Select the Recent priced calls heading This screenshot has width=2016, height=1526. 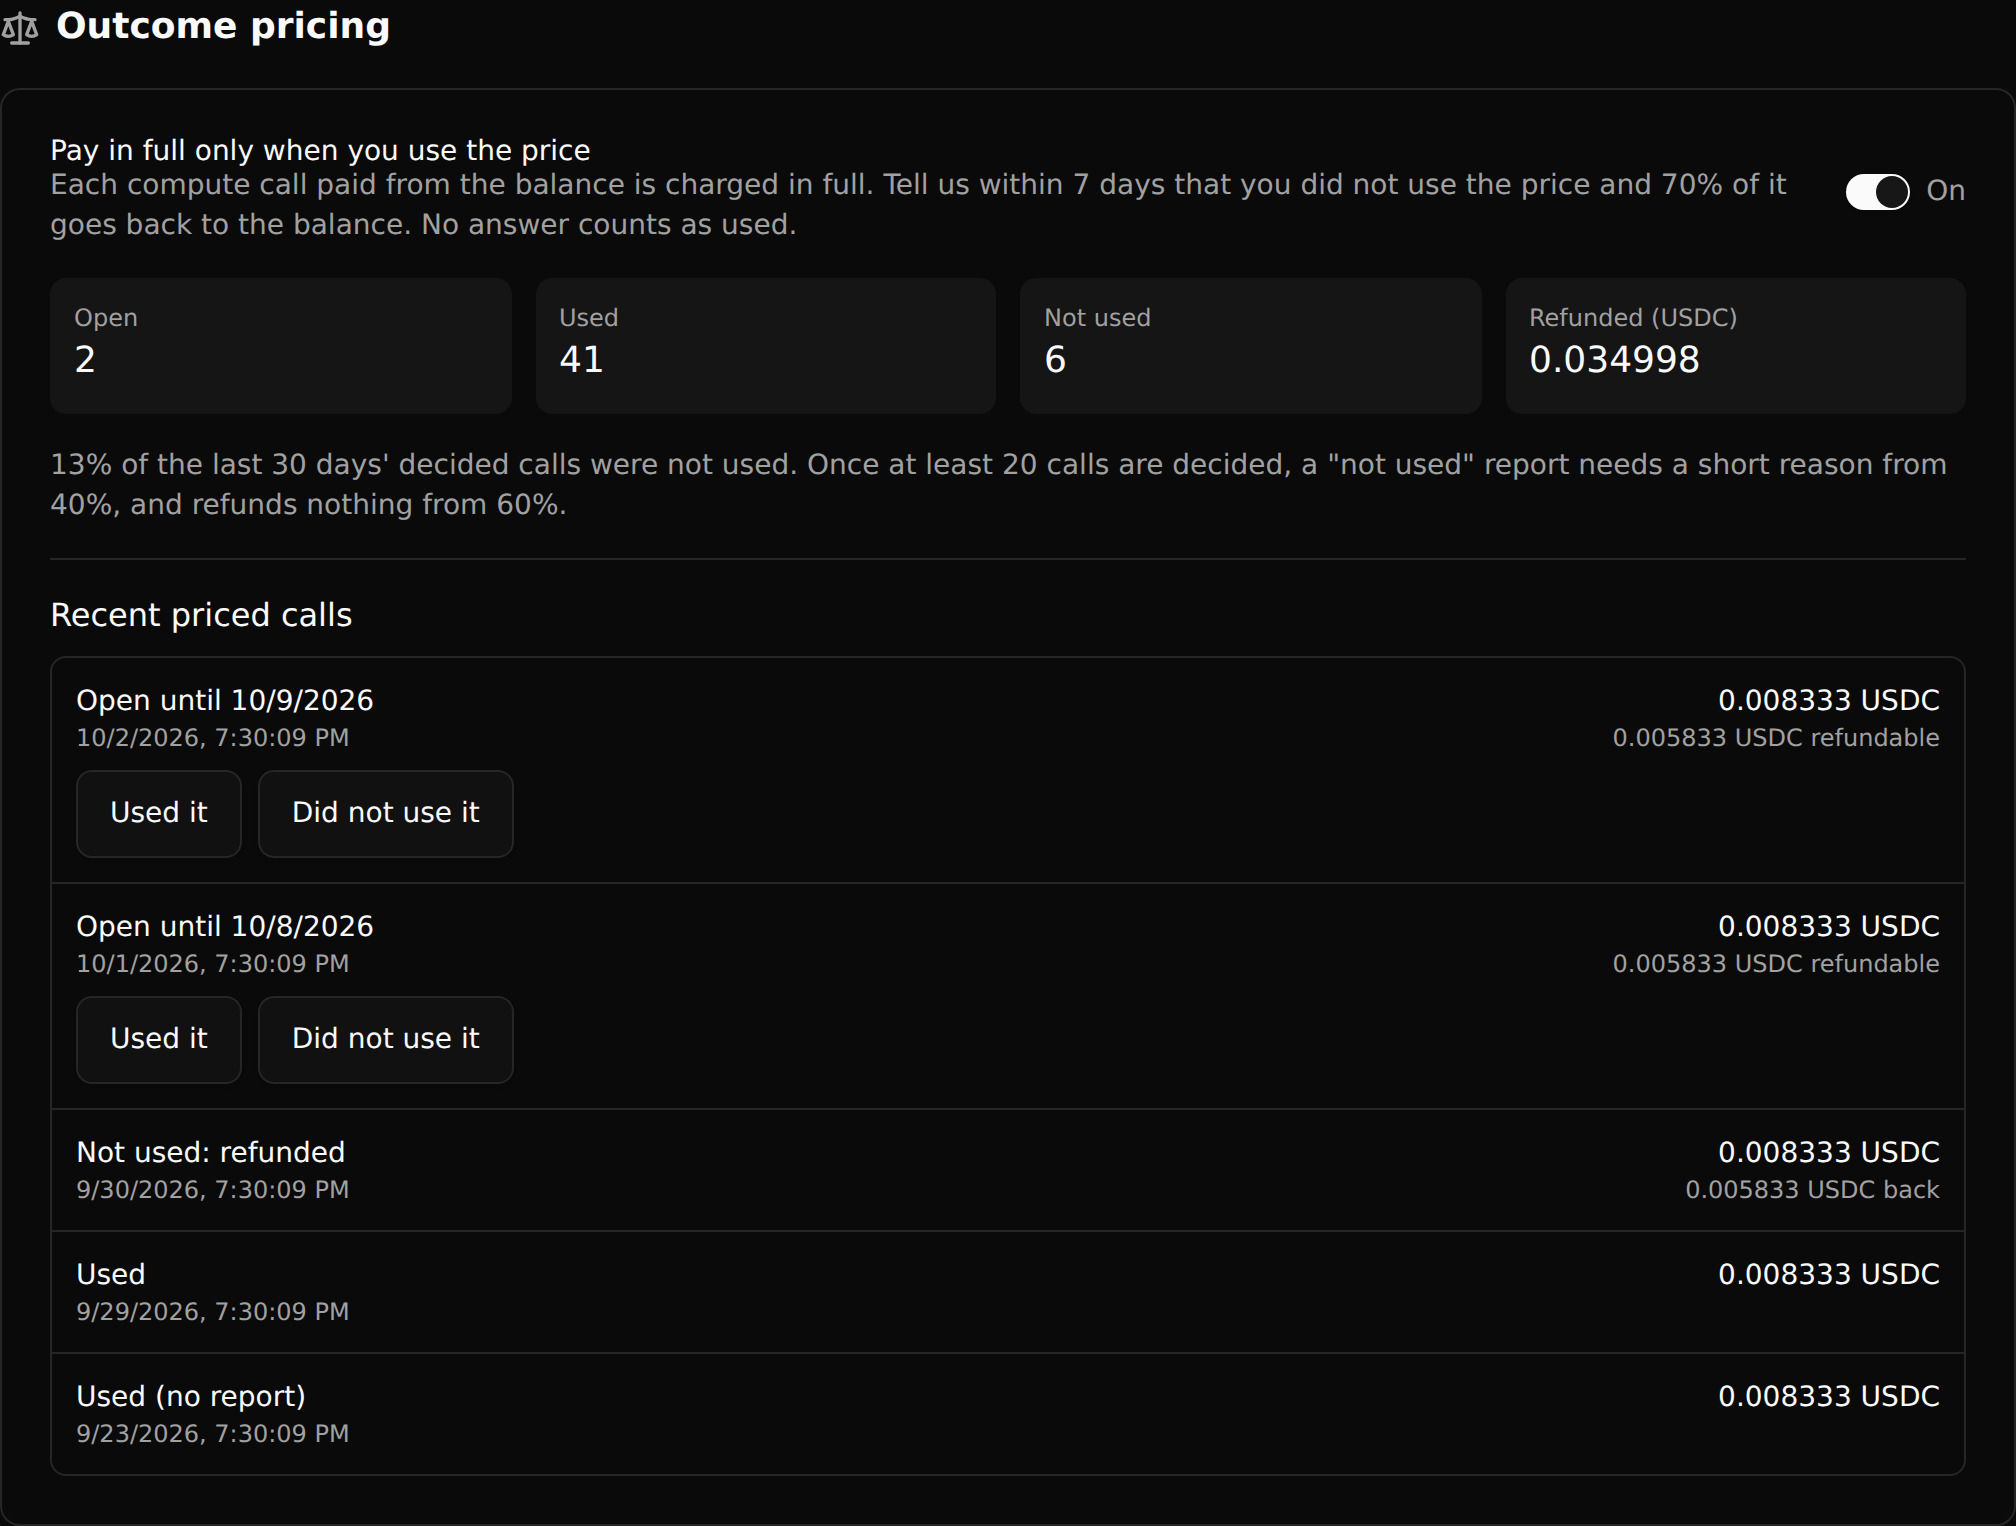[201, 615]
